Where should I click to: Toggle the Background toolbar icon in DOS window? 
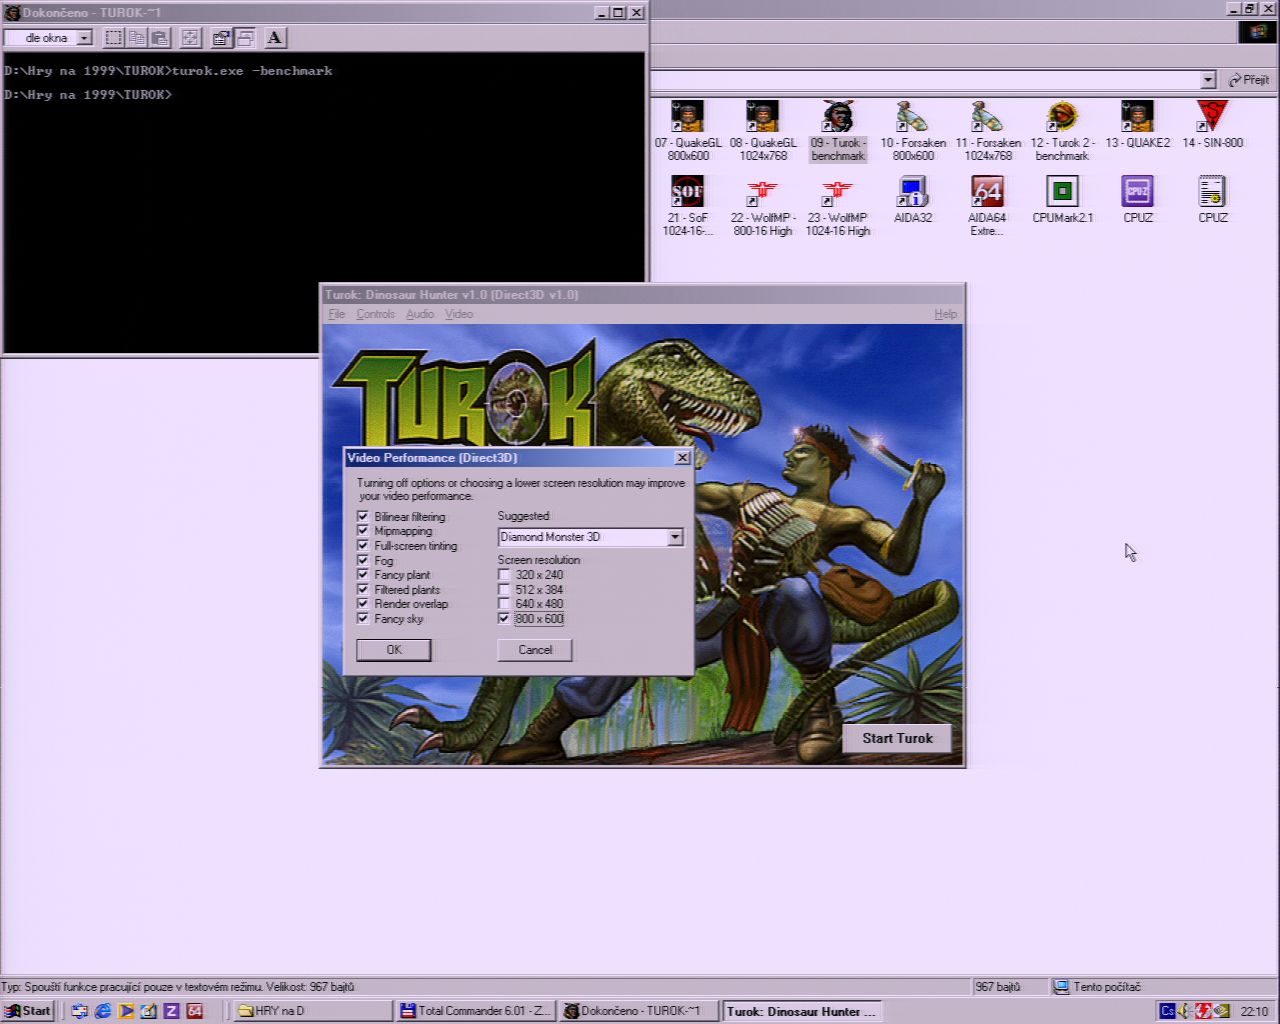(245, 38)
